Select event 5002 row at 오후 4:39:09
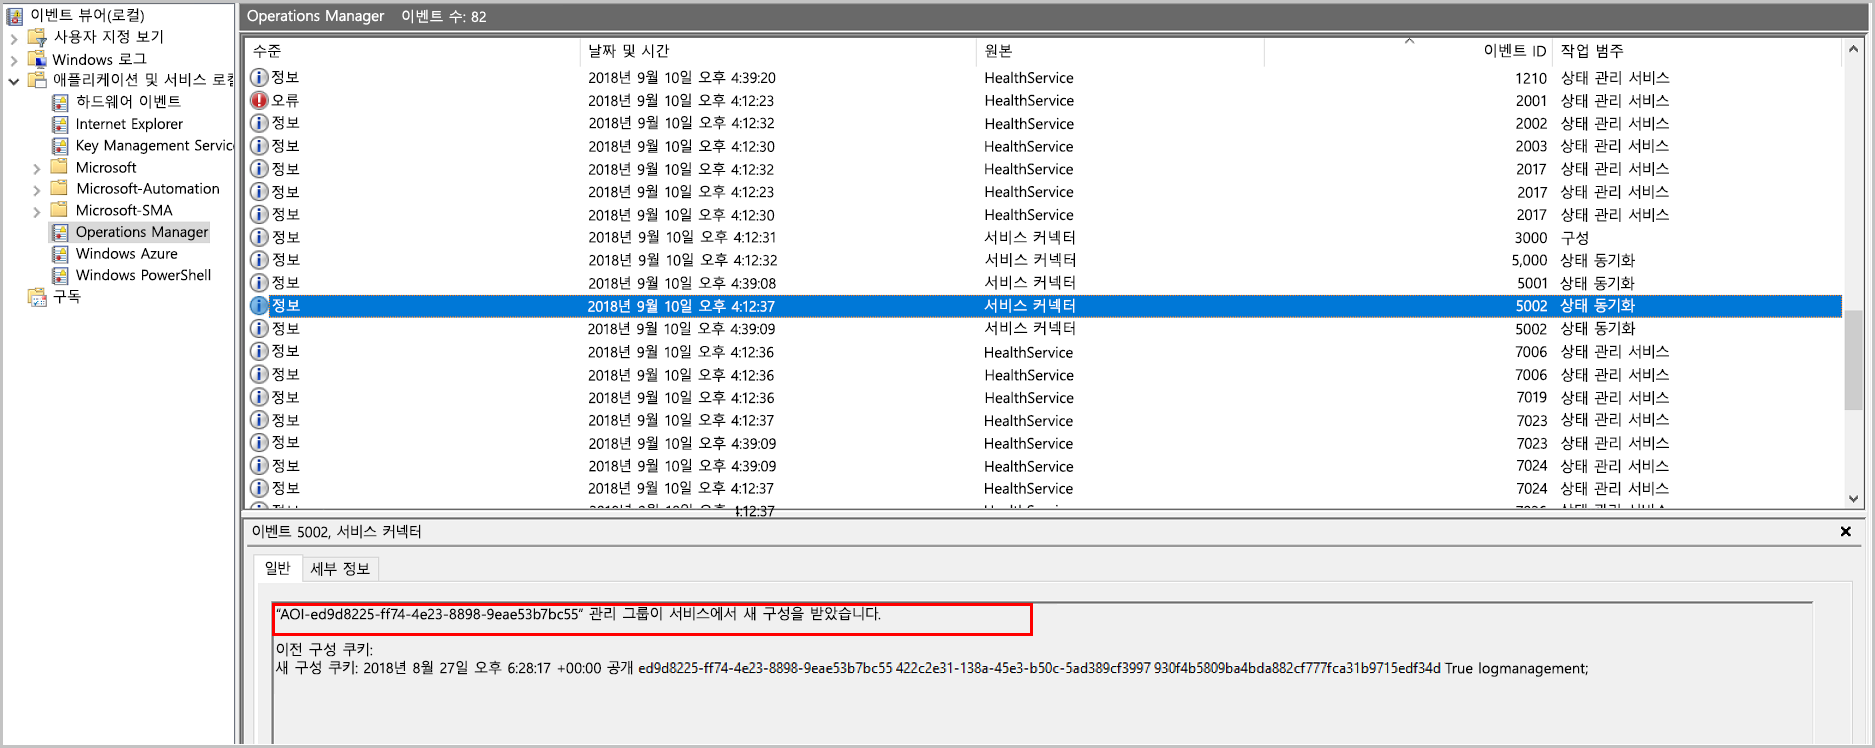This screenshot has height=748, width=1875. [1043, 328]
